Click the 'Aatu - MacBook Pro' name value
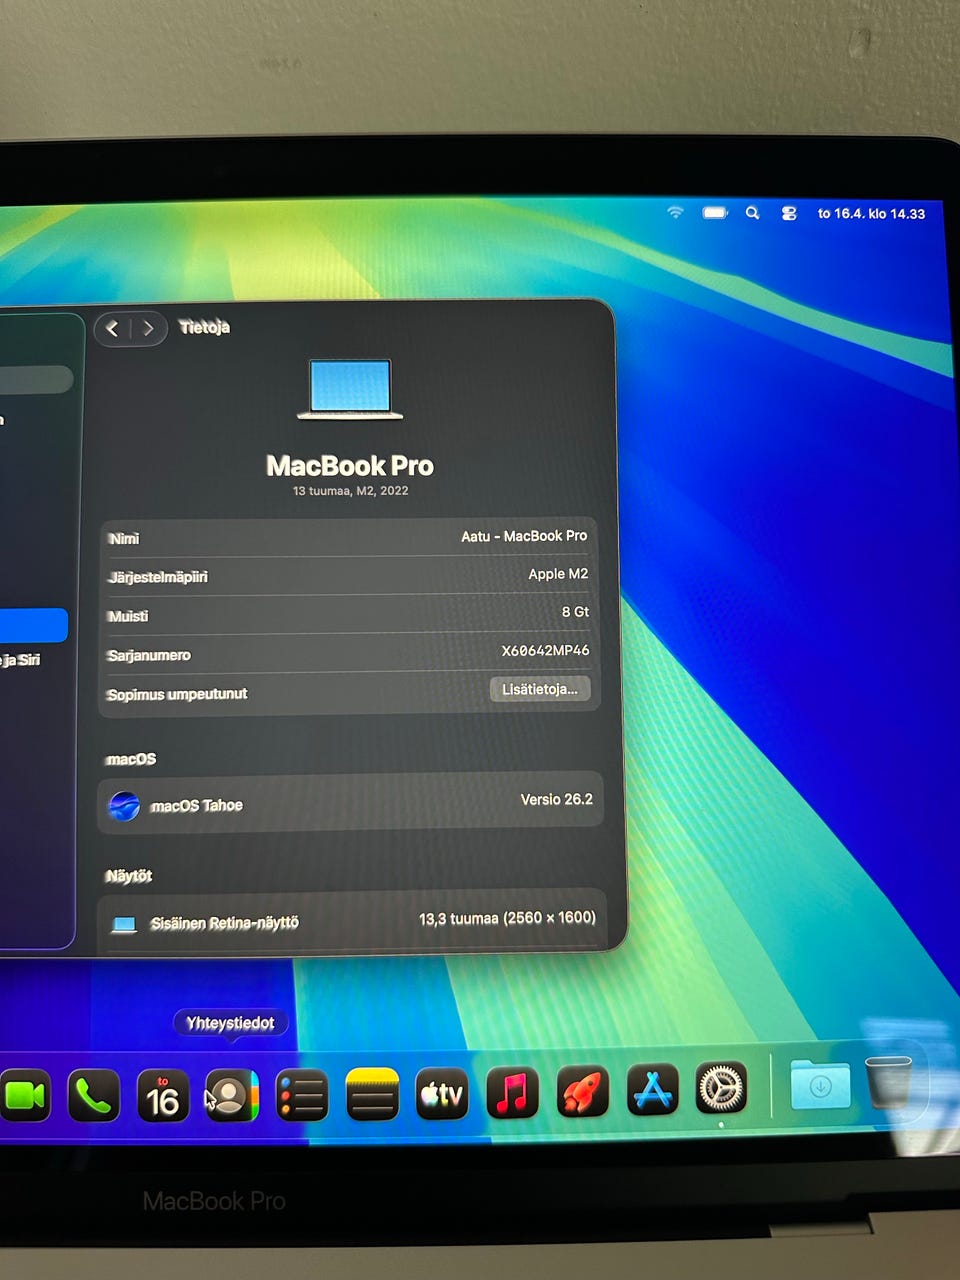Viewport: 960px width, 1280px height. coord(524,536)
